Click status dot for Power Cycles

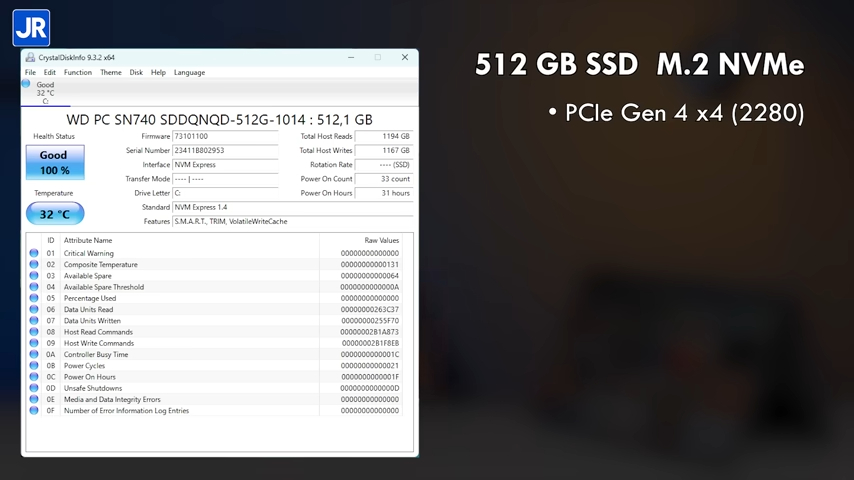point(34,366)
